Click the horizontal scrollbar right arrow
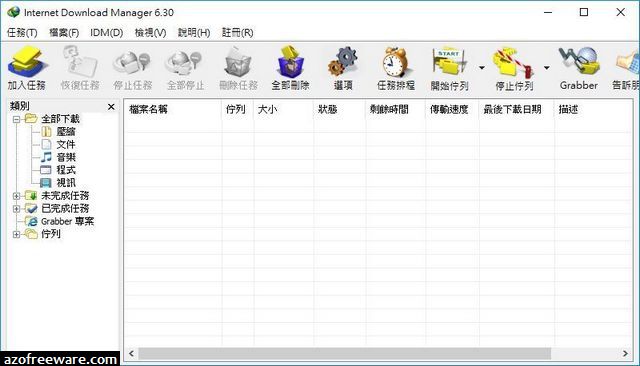Screen dimensions: 640x366 (x=625, y=353)
